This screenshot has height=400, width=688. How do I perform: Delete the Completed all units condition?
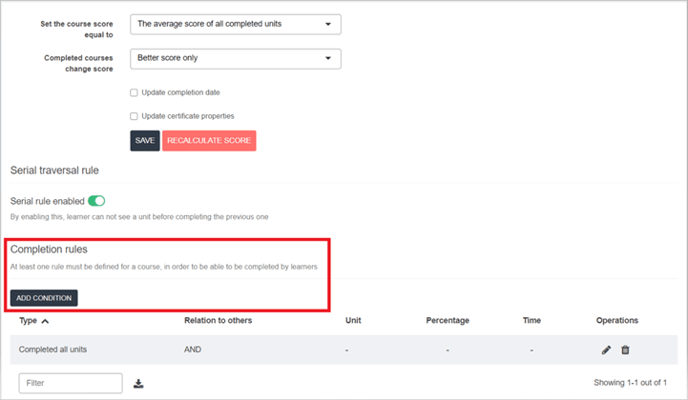tap(625, 350)
